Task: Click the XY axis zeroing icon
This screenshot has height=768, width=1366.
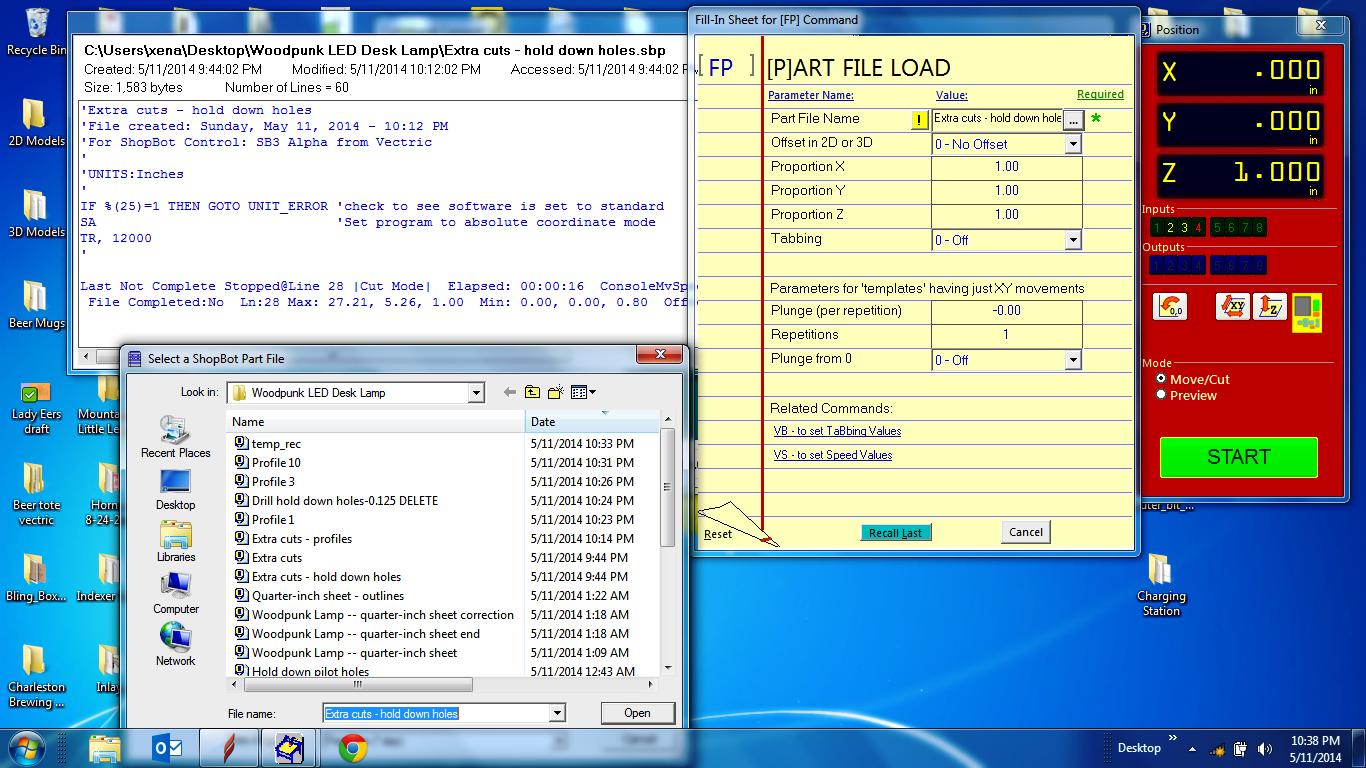Action: tap(1233, 307)
